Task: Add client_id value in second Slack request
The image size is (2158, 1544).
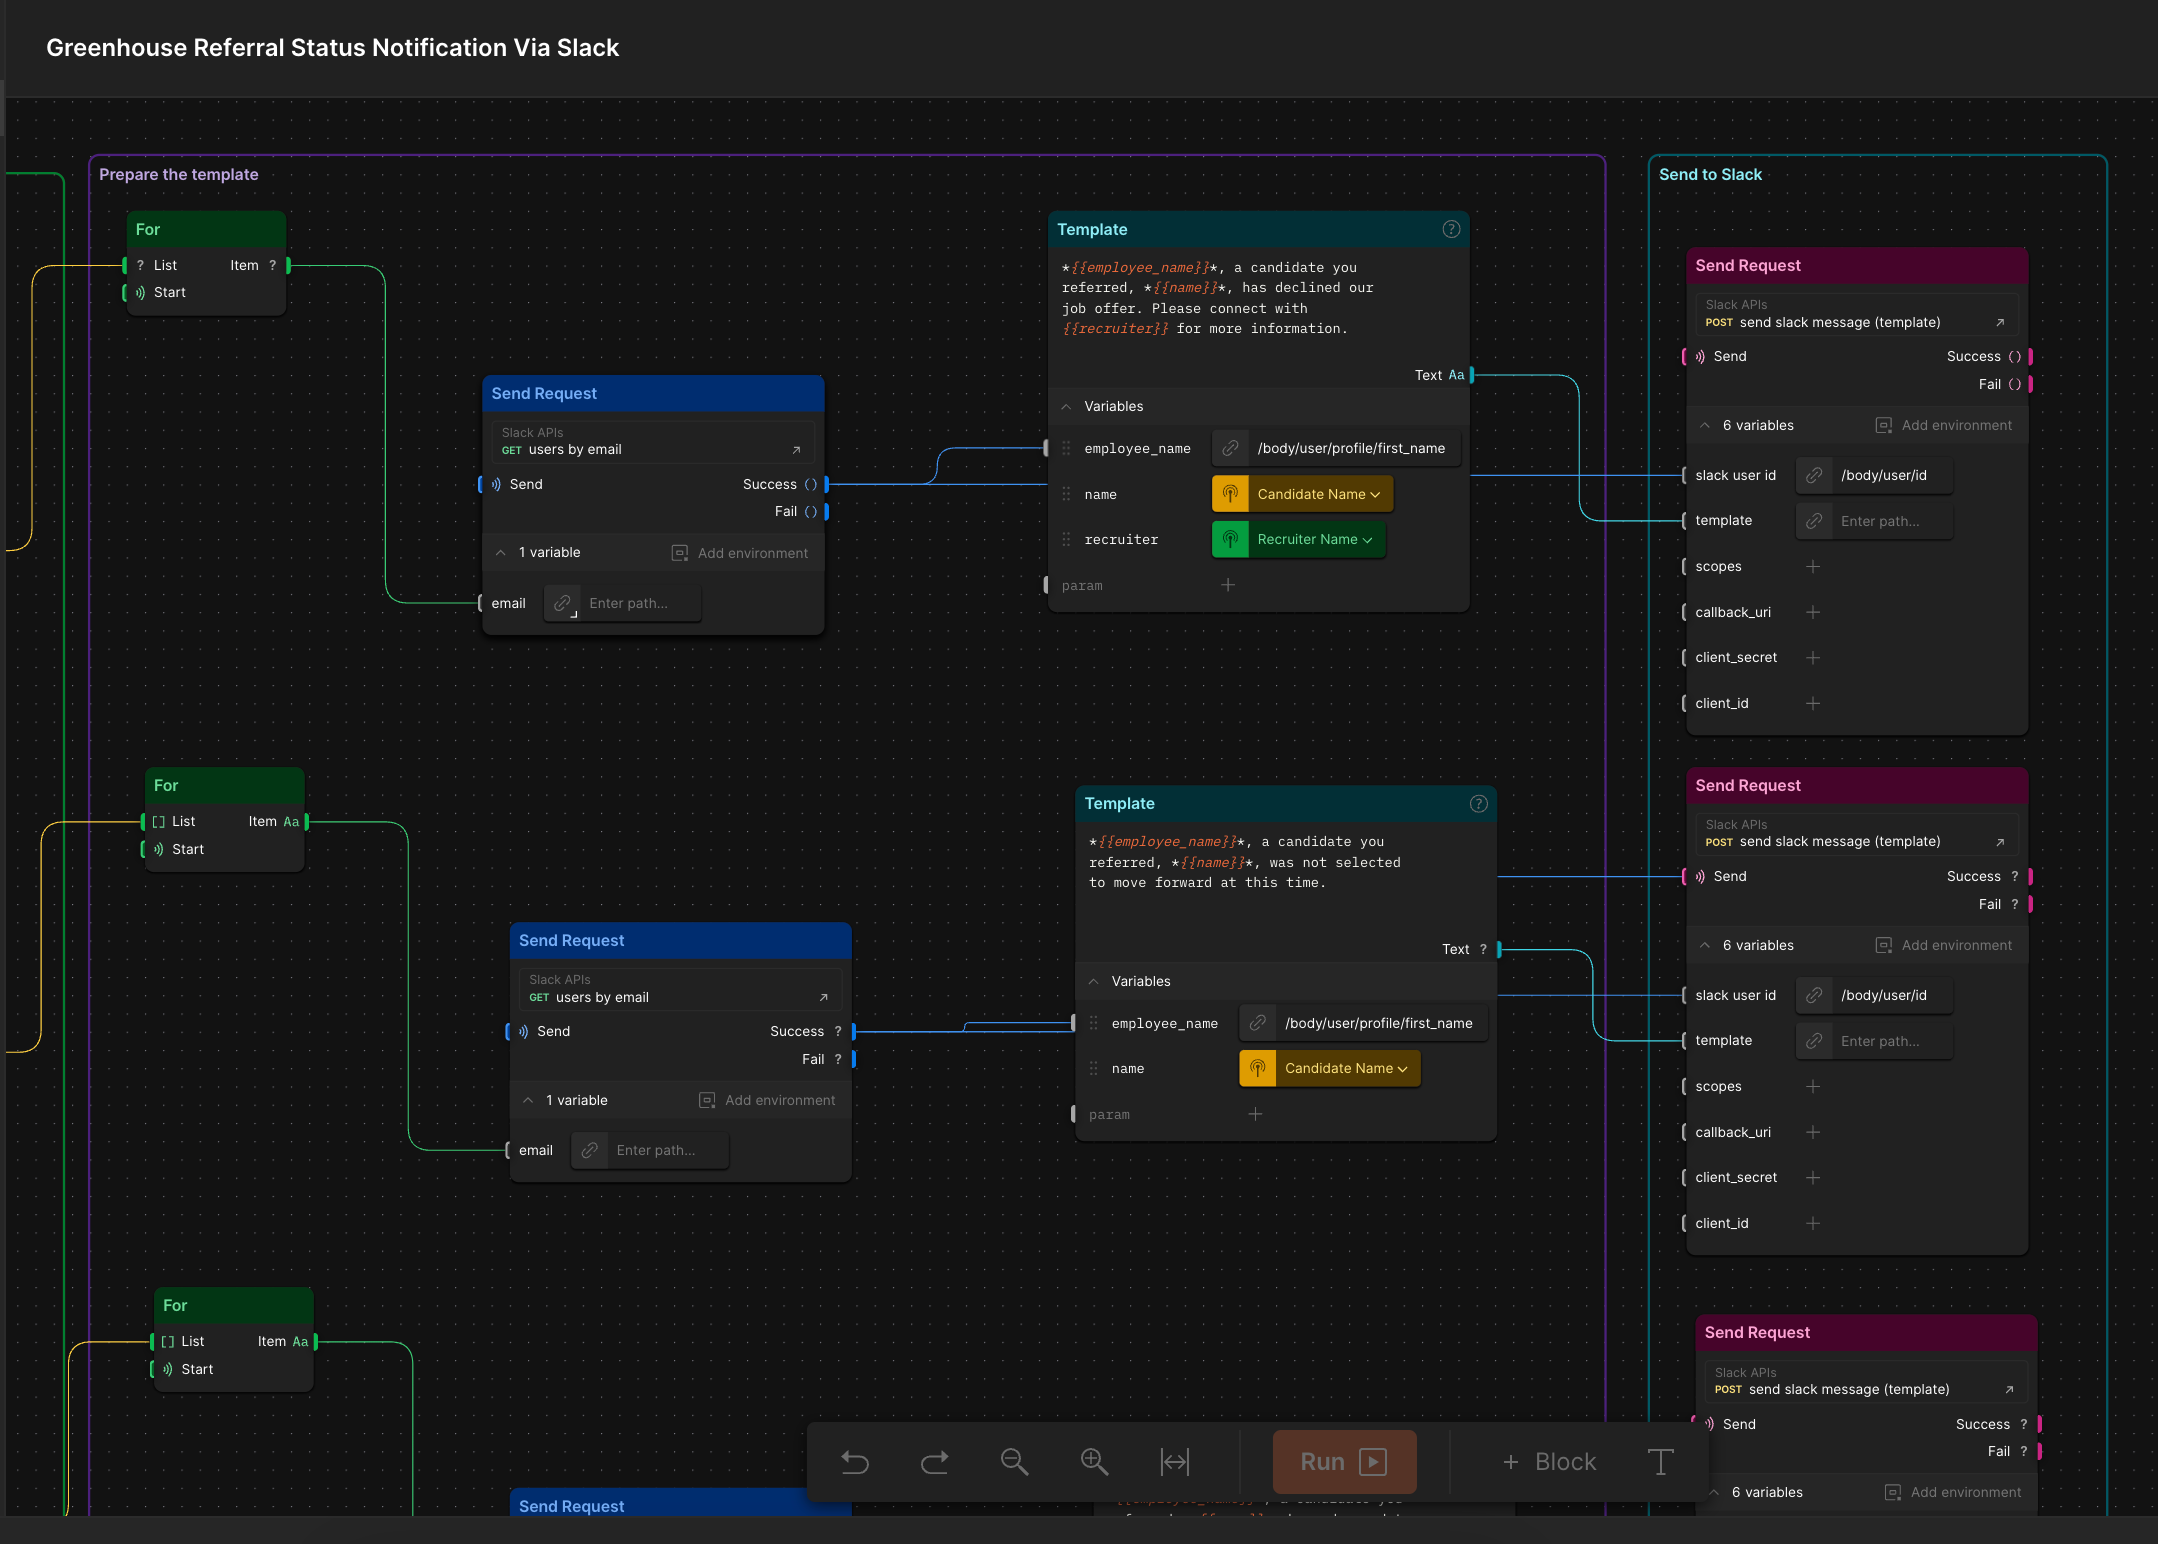Action: tap(1813, 1223)
